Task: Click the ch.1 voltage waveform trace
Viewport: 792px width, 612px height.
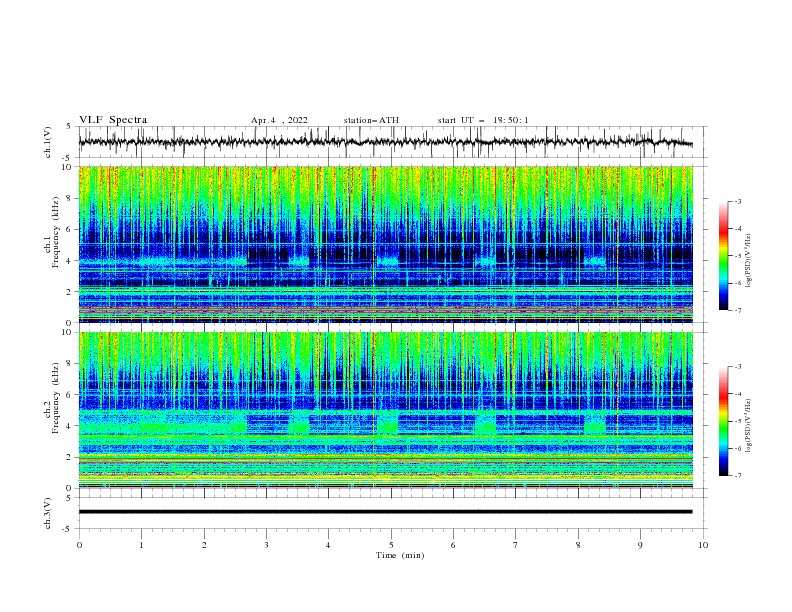Action: (385, 142)
